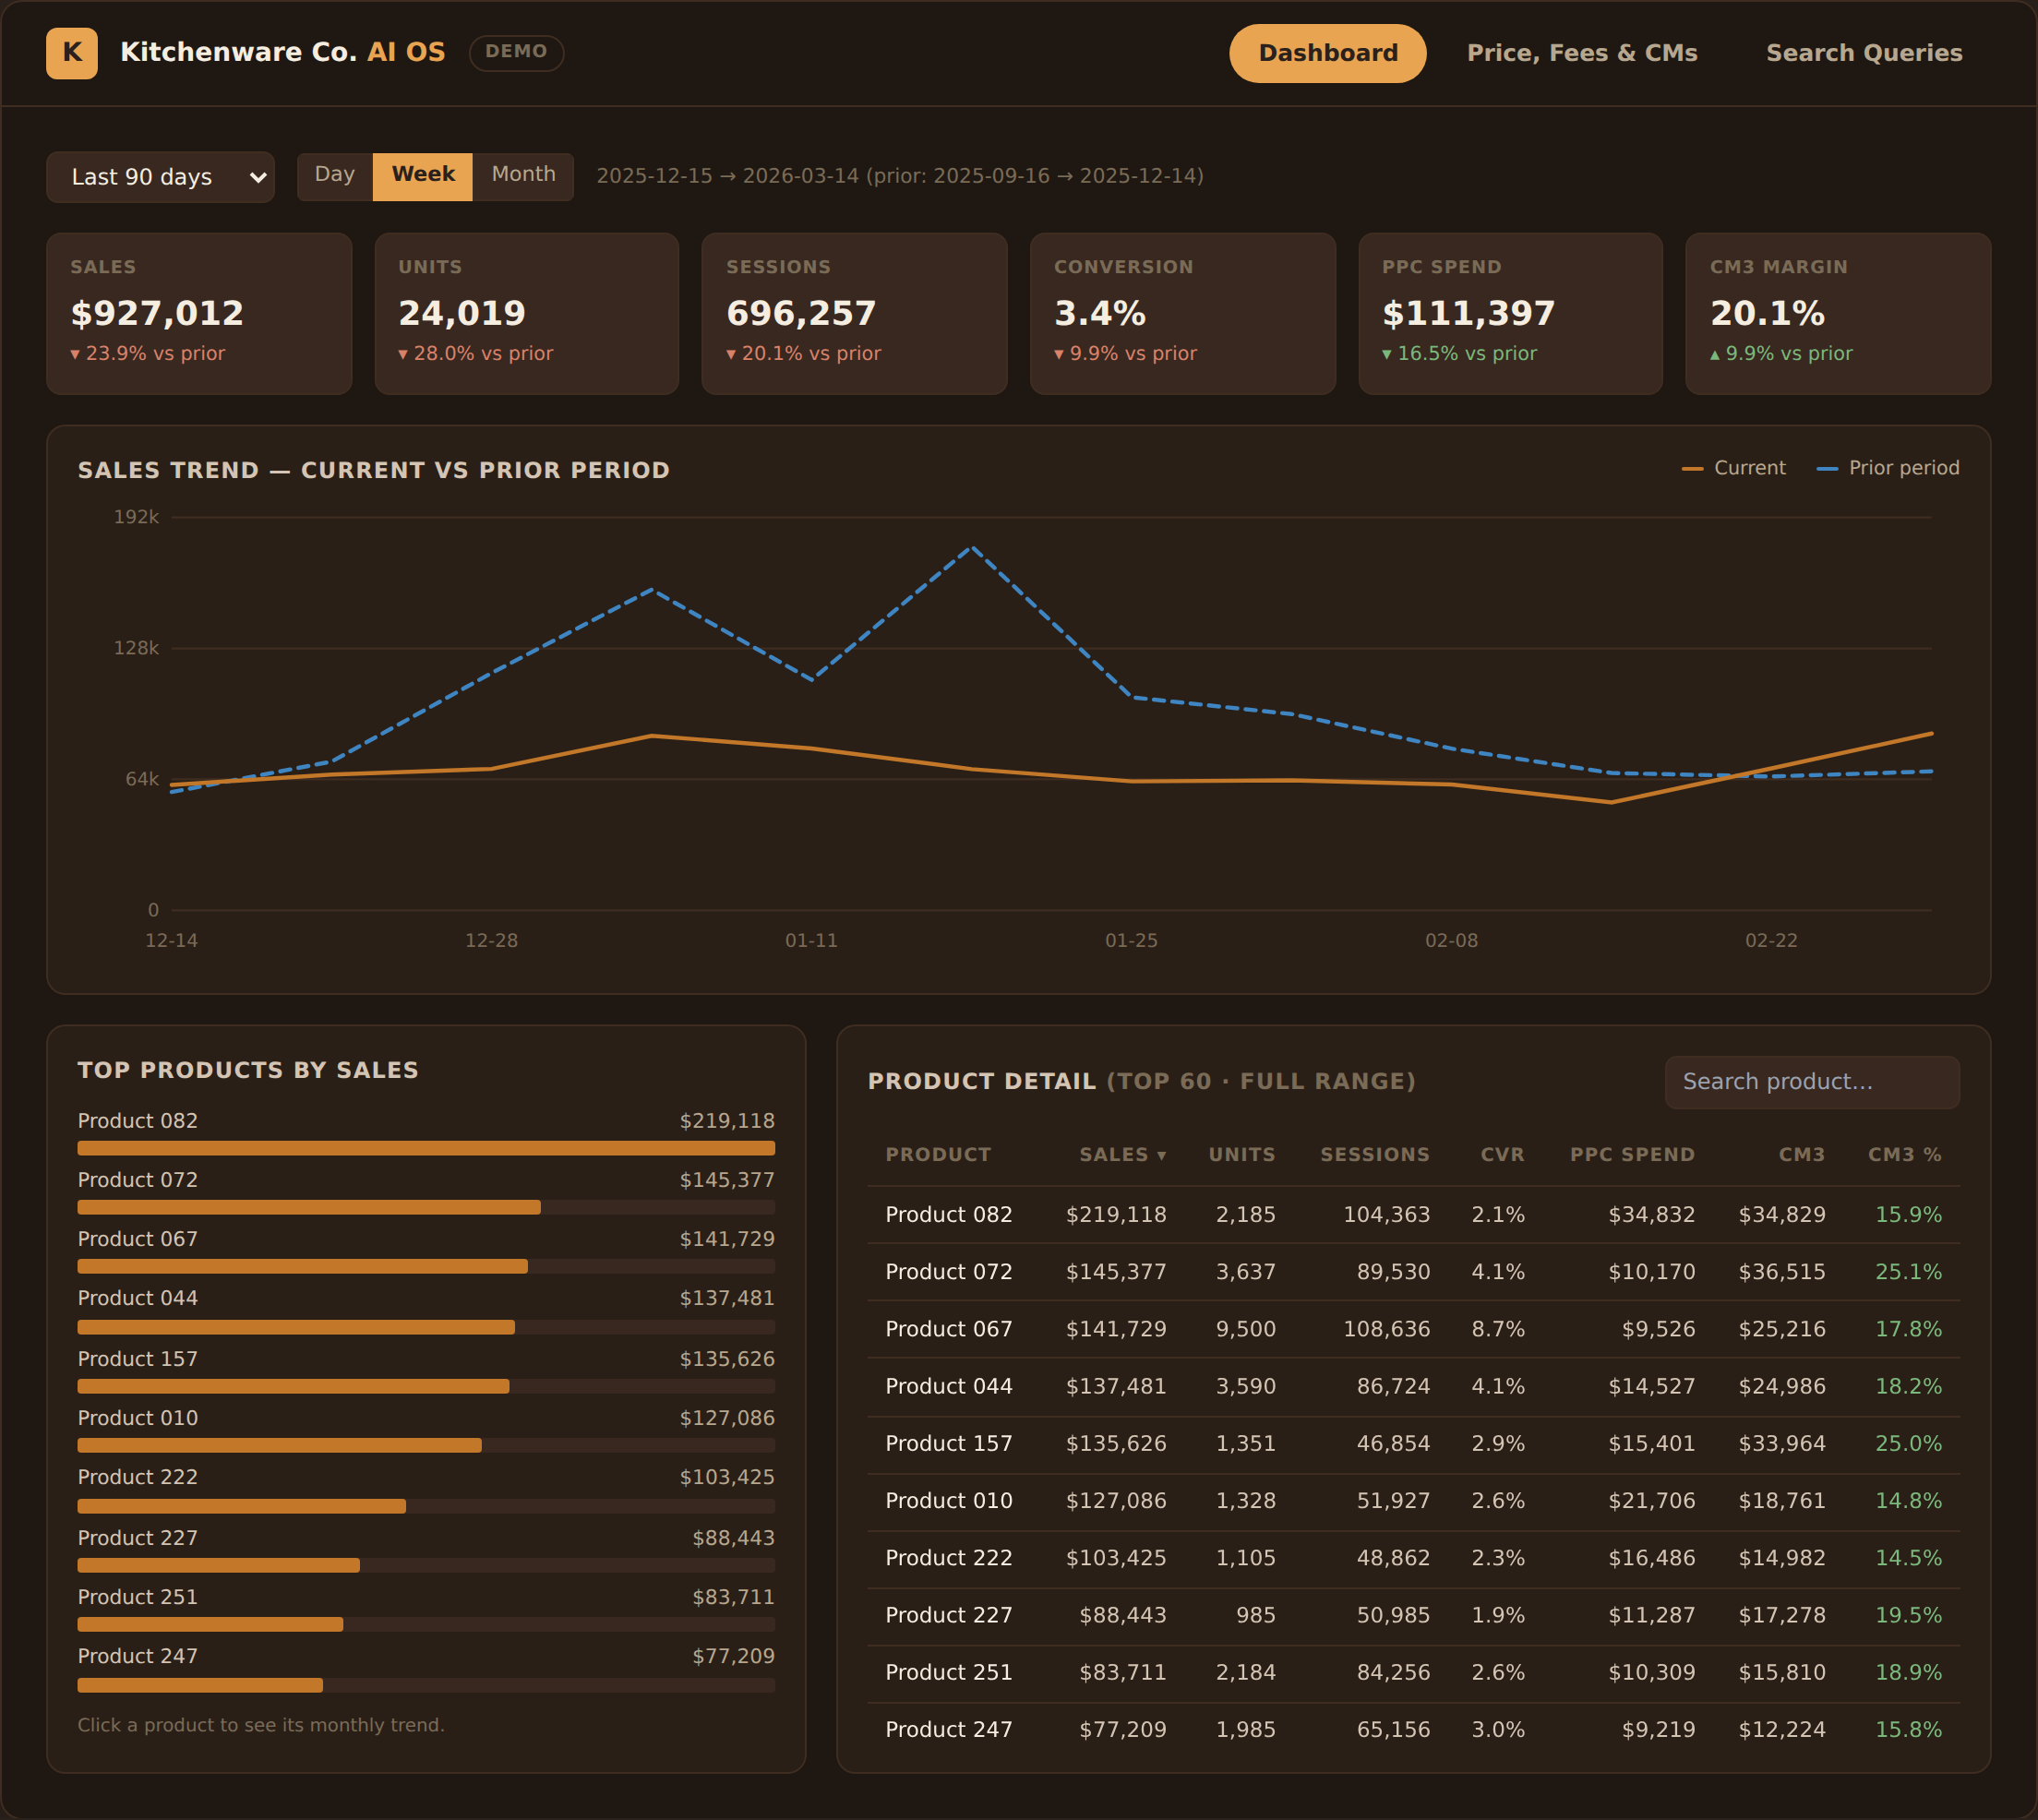Select Product 044 row in detail table

tap(1413, 1386)
